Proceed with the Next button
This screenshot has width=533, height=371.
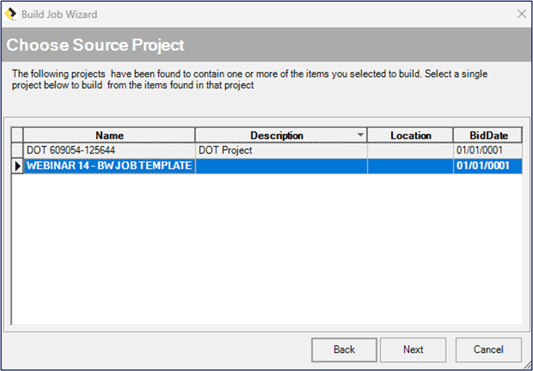(413, 350)
